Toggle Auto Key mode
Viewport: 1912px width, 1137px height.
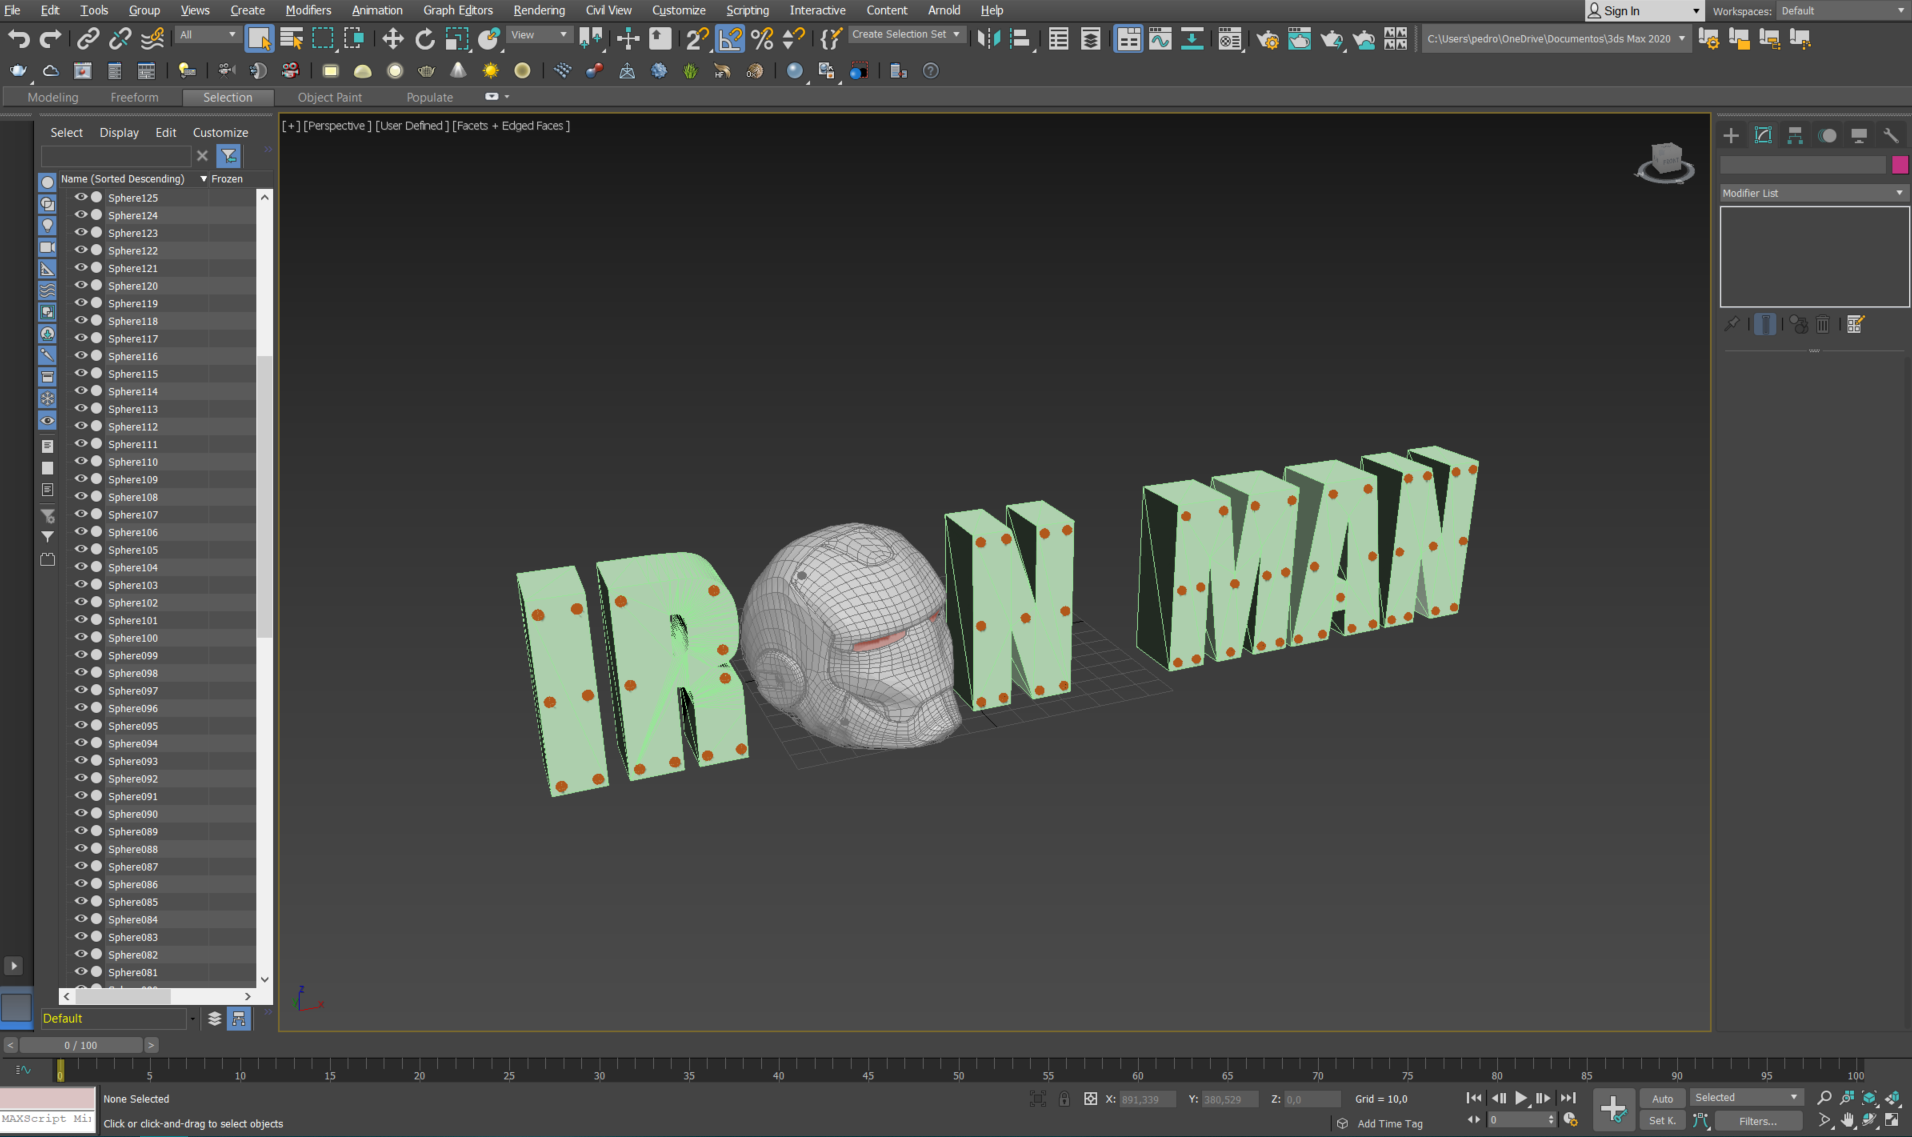tap(1662, 1098)
